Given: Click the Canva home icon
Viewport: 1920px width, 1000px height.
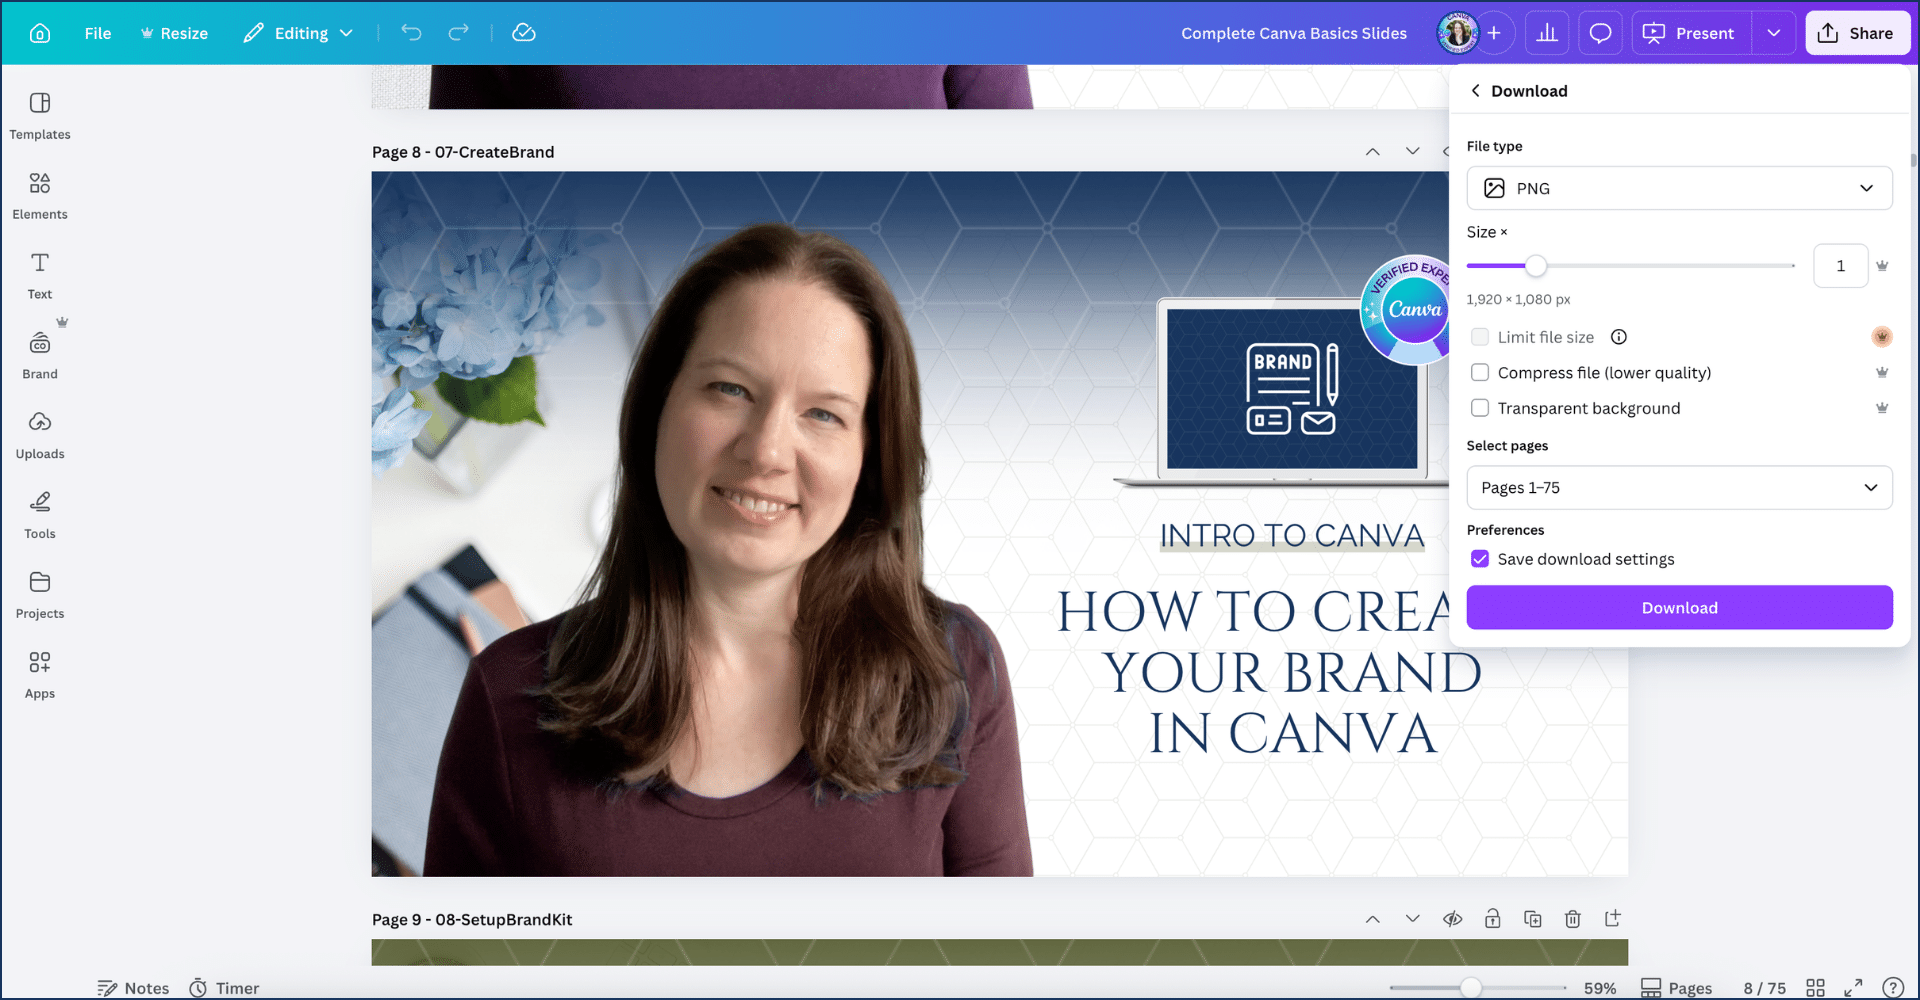Looking at the screenshot, I should click(40, 33).
